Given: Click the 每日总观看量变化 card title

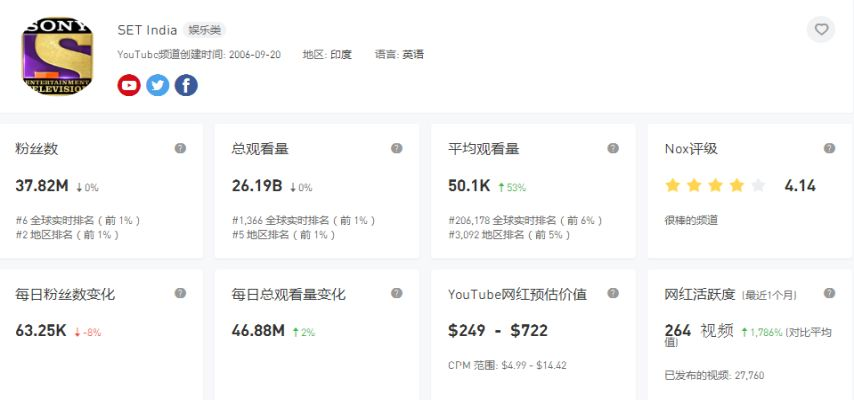Looking at the screenshot, I should point(289,295).
